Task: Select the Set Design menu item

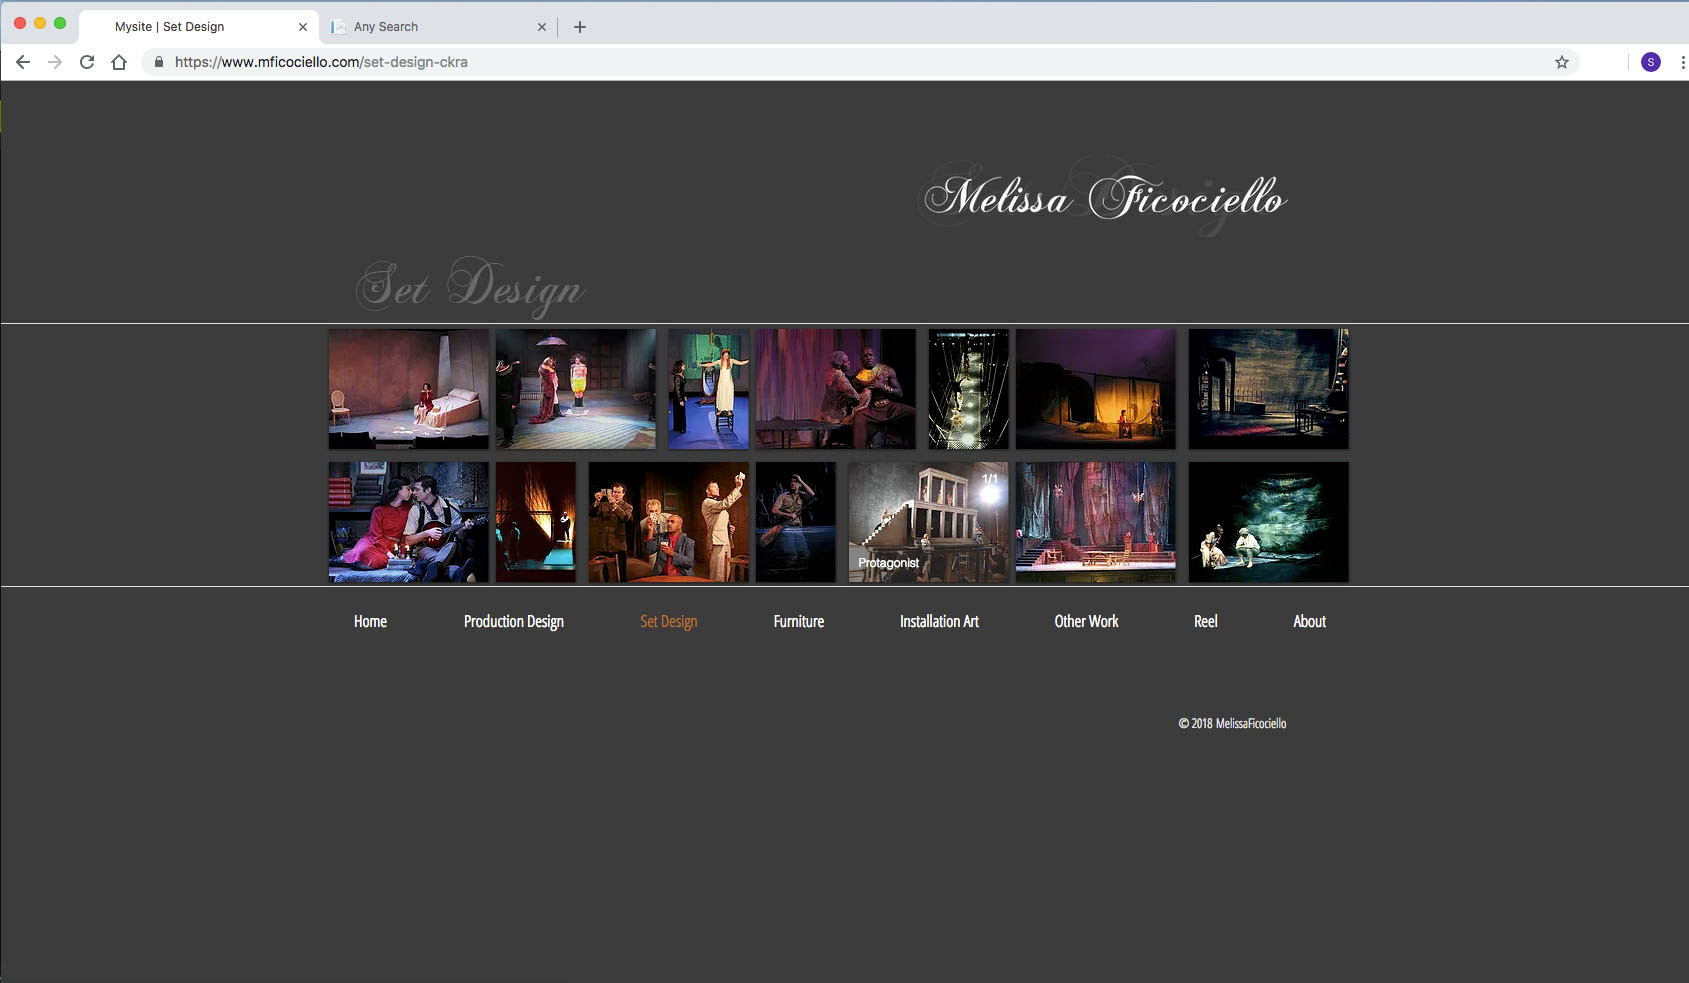Action: 669,621
